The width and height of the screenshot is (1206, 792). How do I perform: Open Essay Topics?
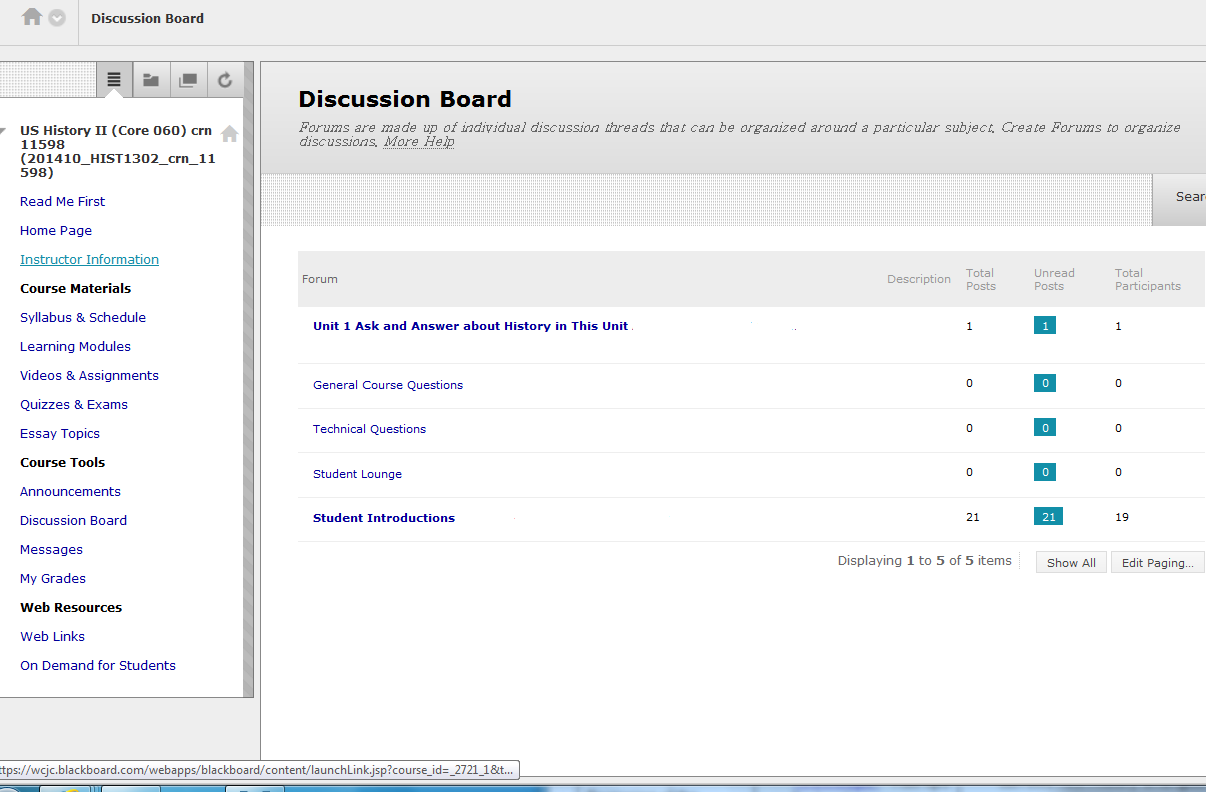[60, 433]
